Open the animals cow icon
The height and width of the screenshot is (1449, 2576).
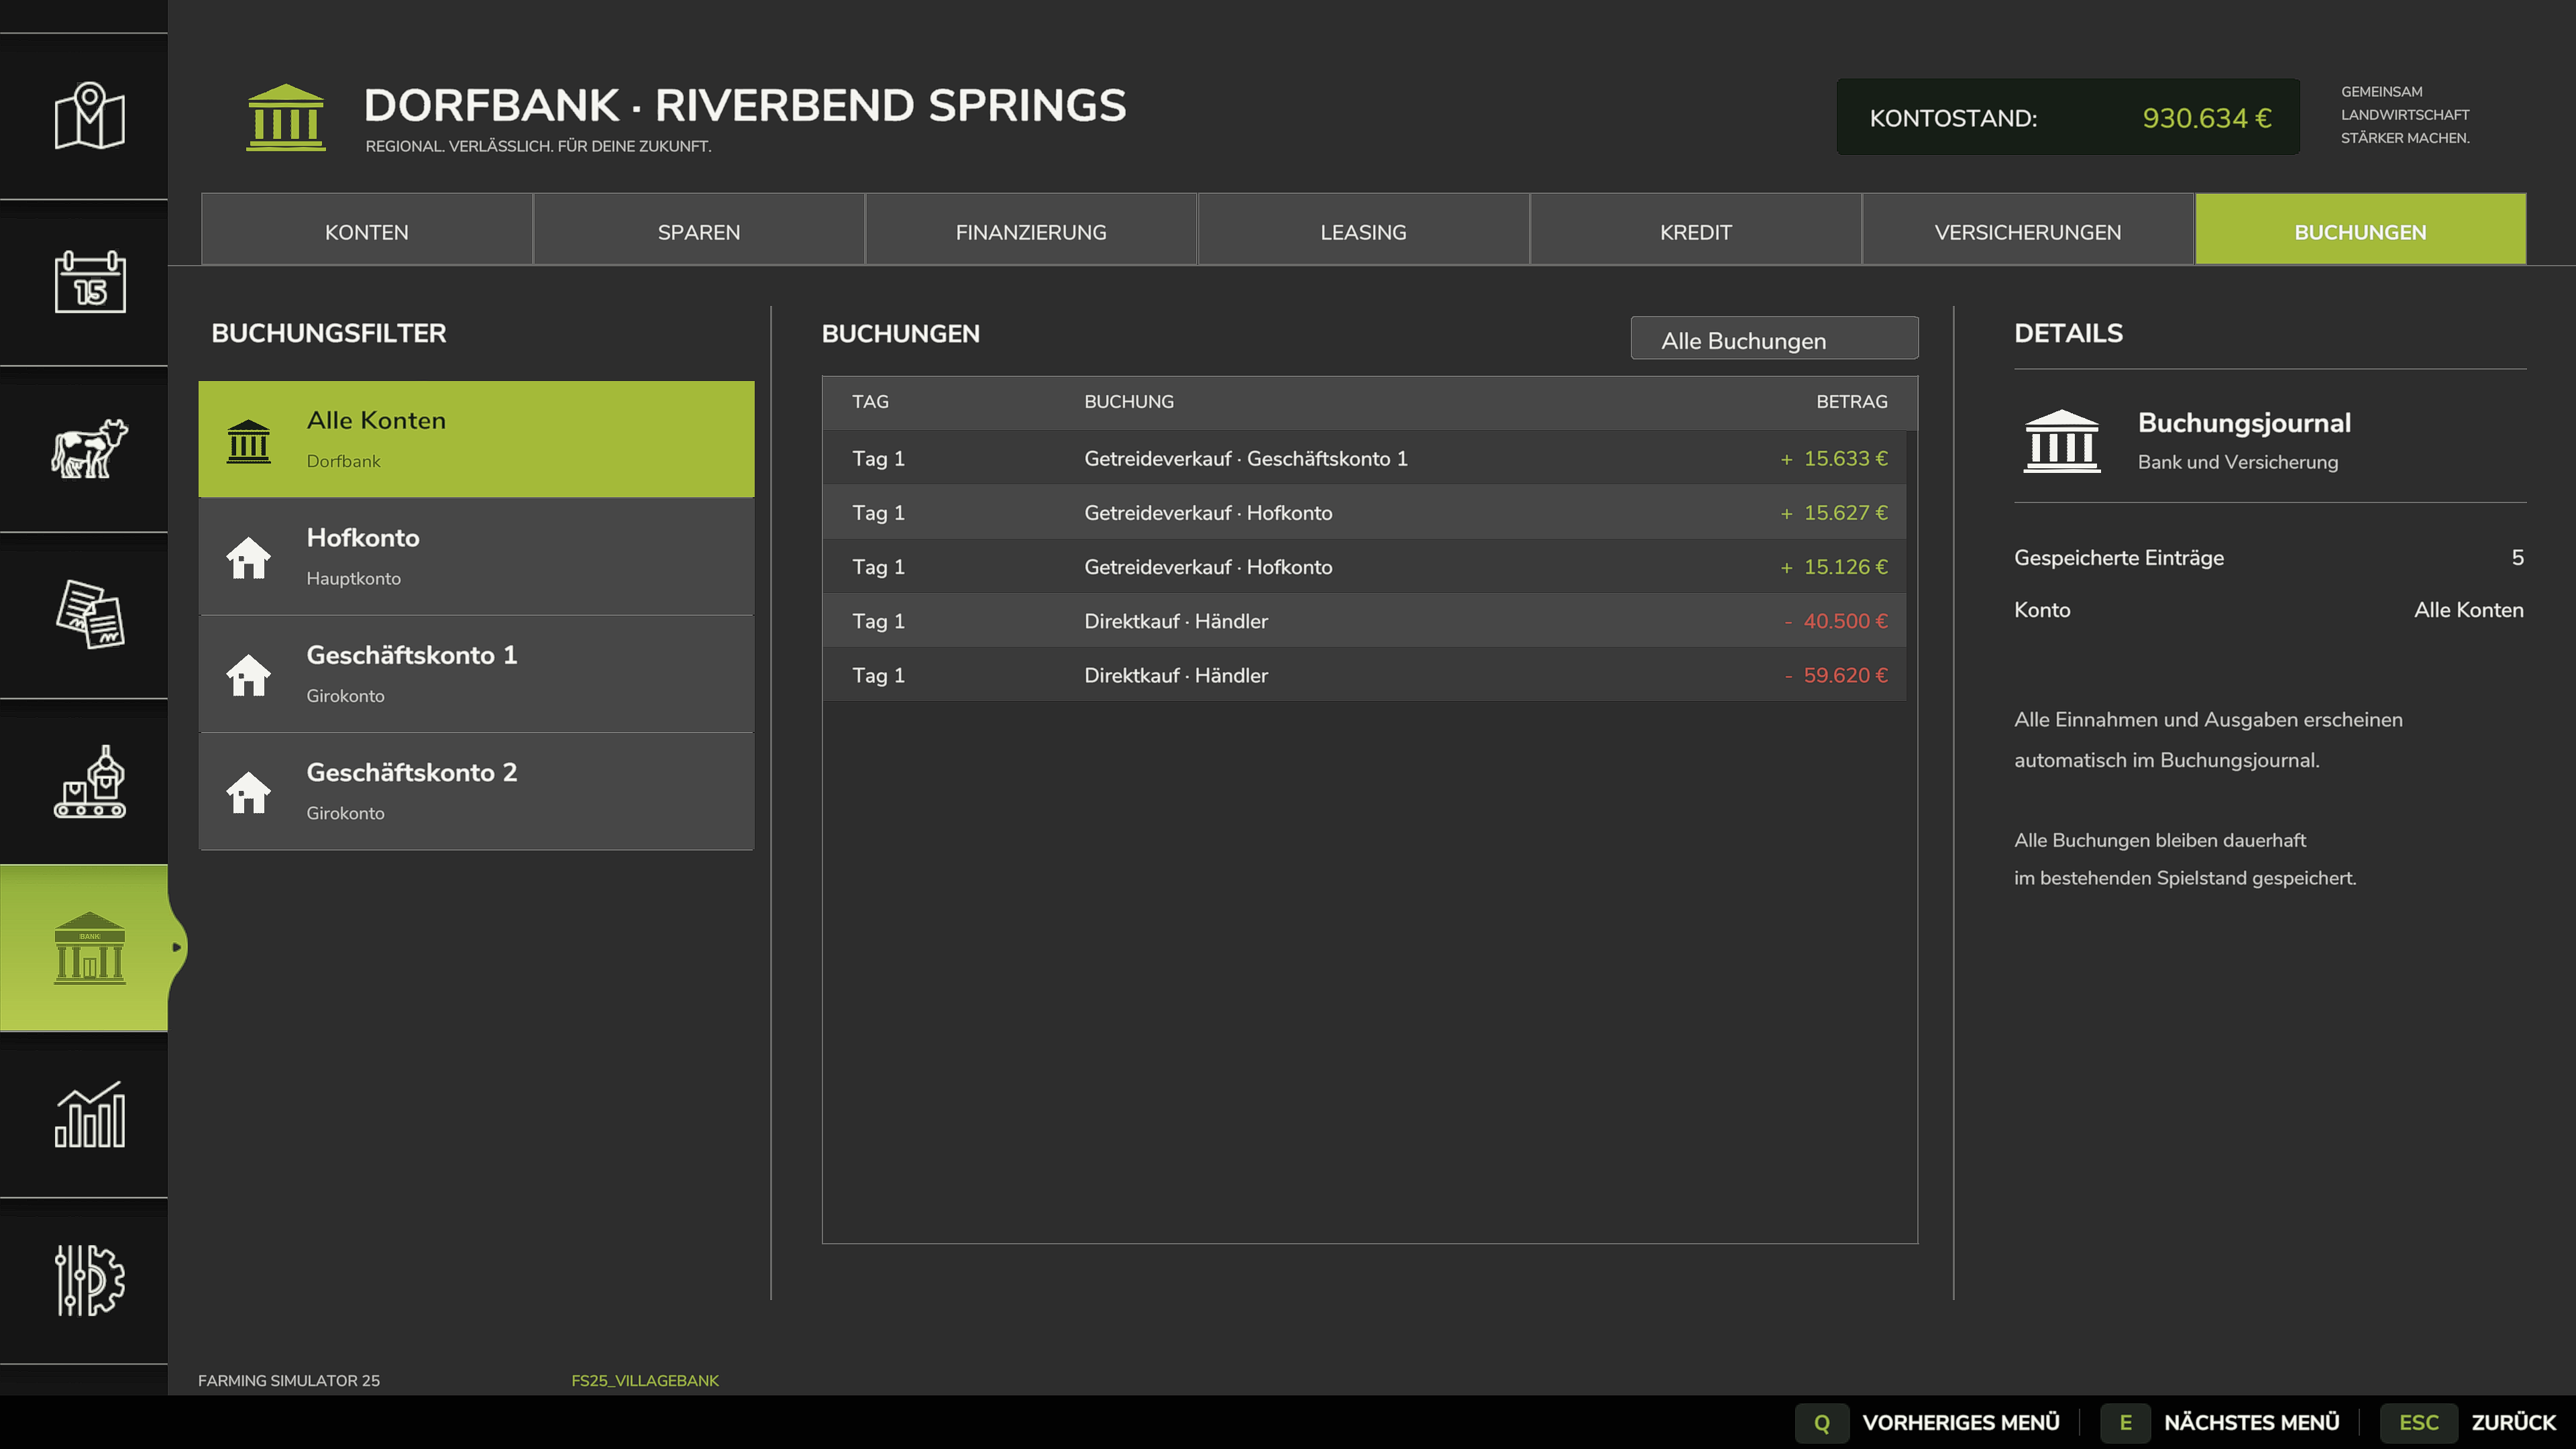89,448
